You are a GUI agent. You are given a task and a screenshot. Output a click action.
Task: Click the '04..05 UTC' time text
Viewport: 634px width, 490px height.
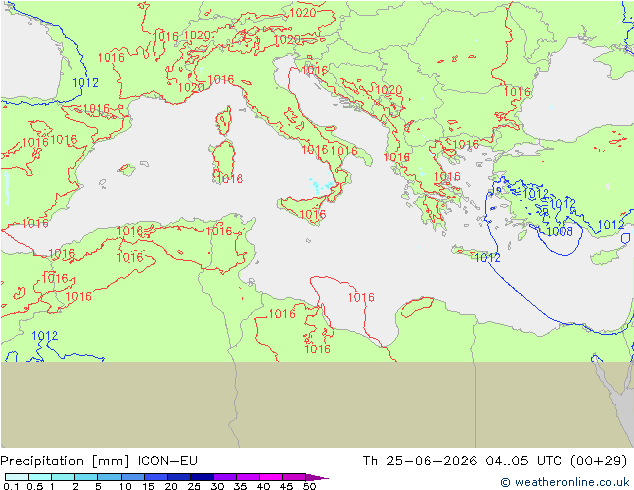(524, 461)
